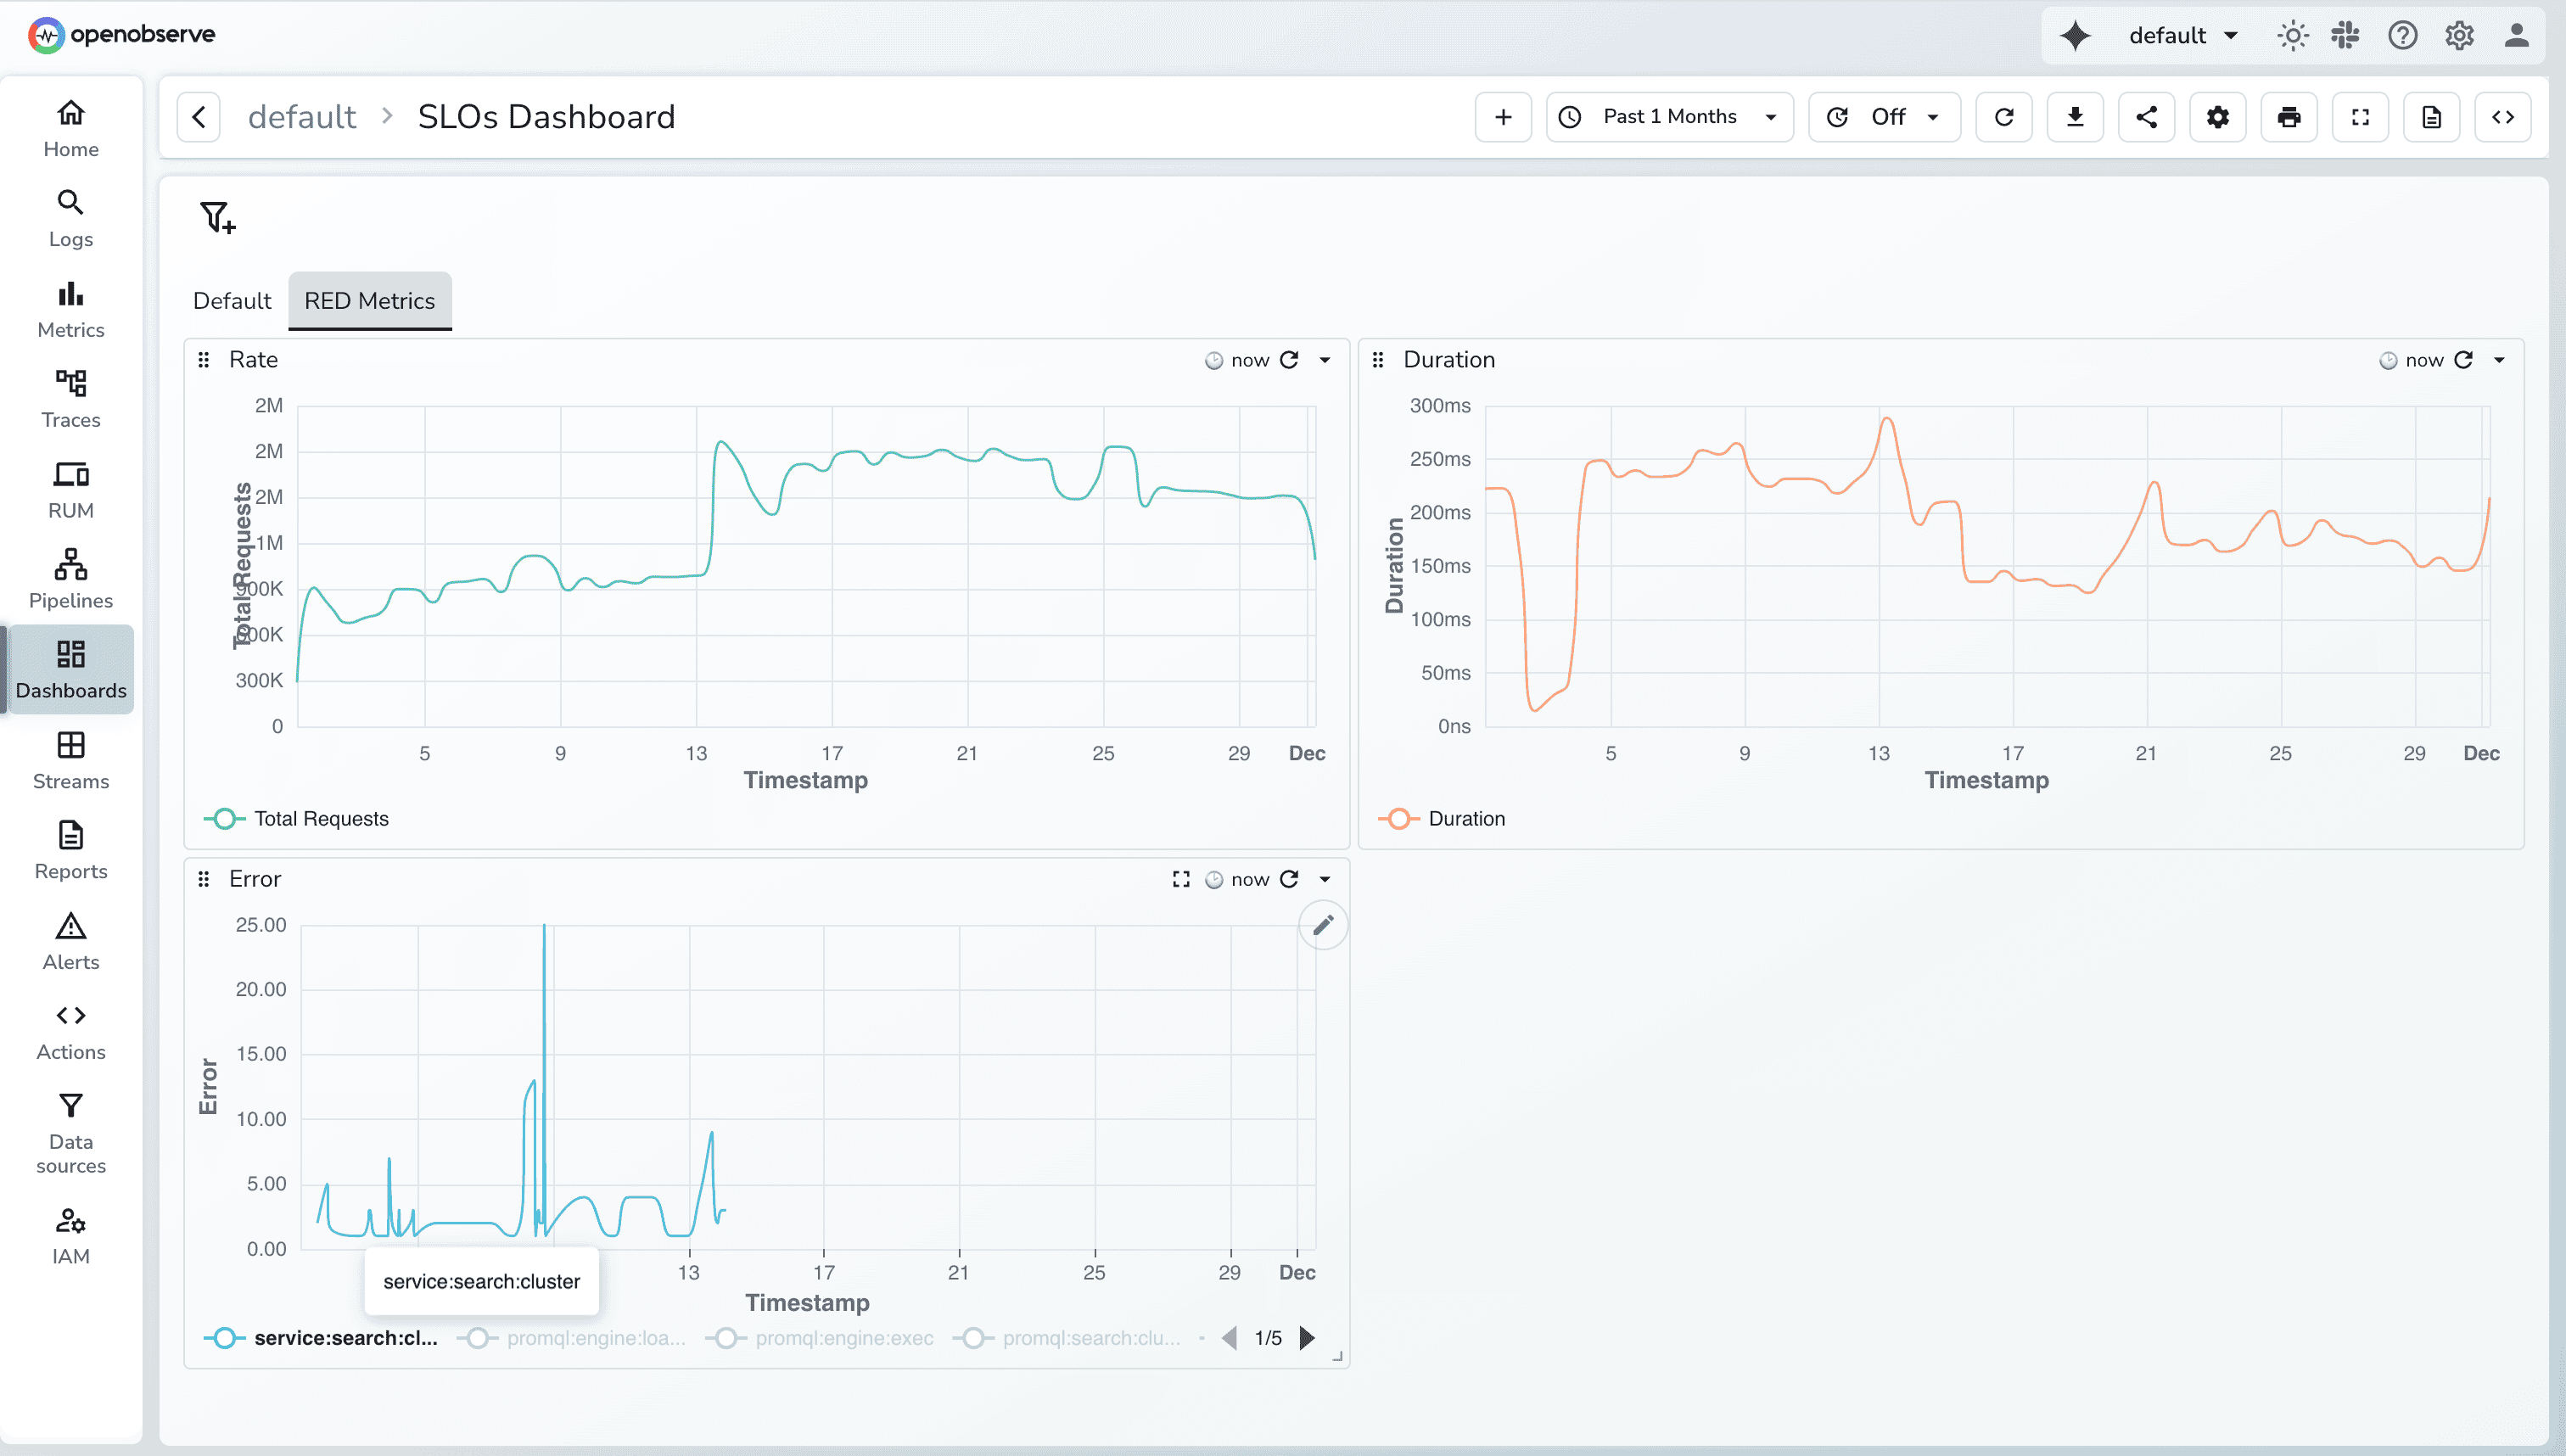The image size is (2566, 1456).
Task: Share the SLOs Dashboard
Action: (x=2146, y=116)
